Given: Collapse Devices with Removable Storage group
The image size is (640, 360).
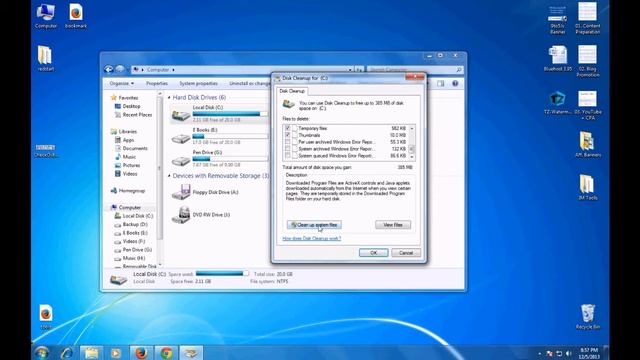Looking at the screenshot, I should 169,176.
